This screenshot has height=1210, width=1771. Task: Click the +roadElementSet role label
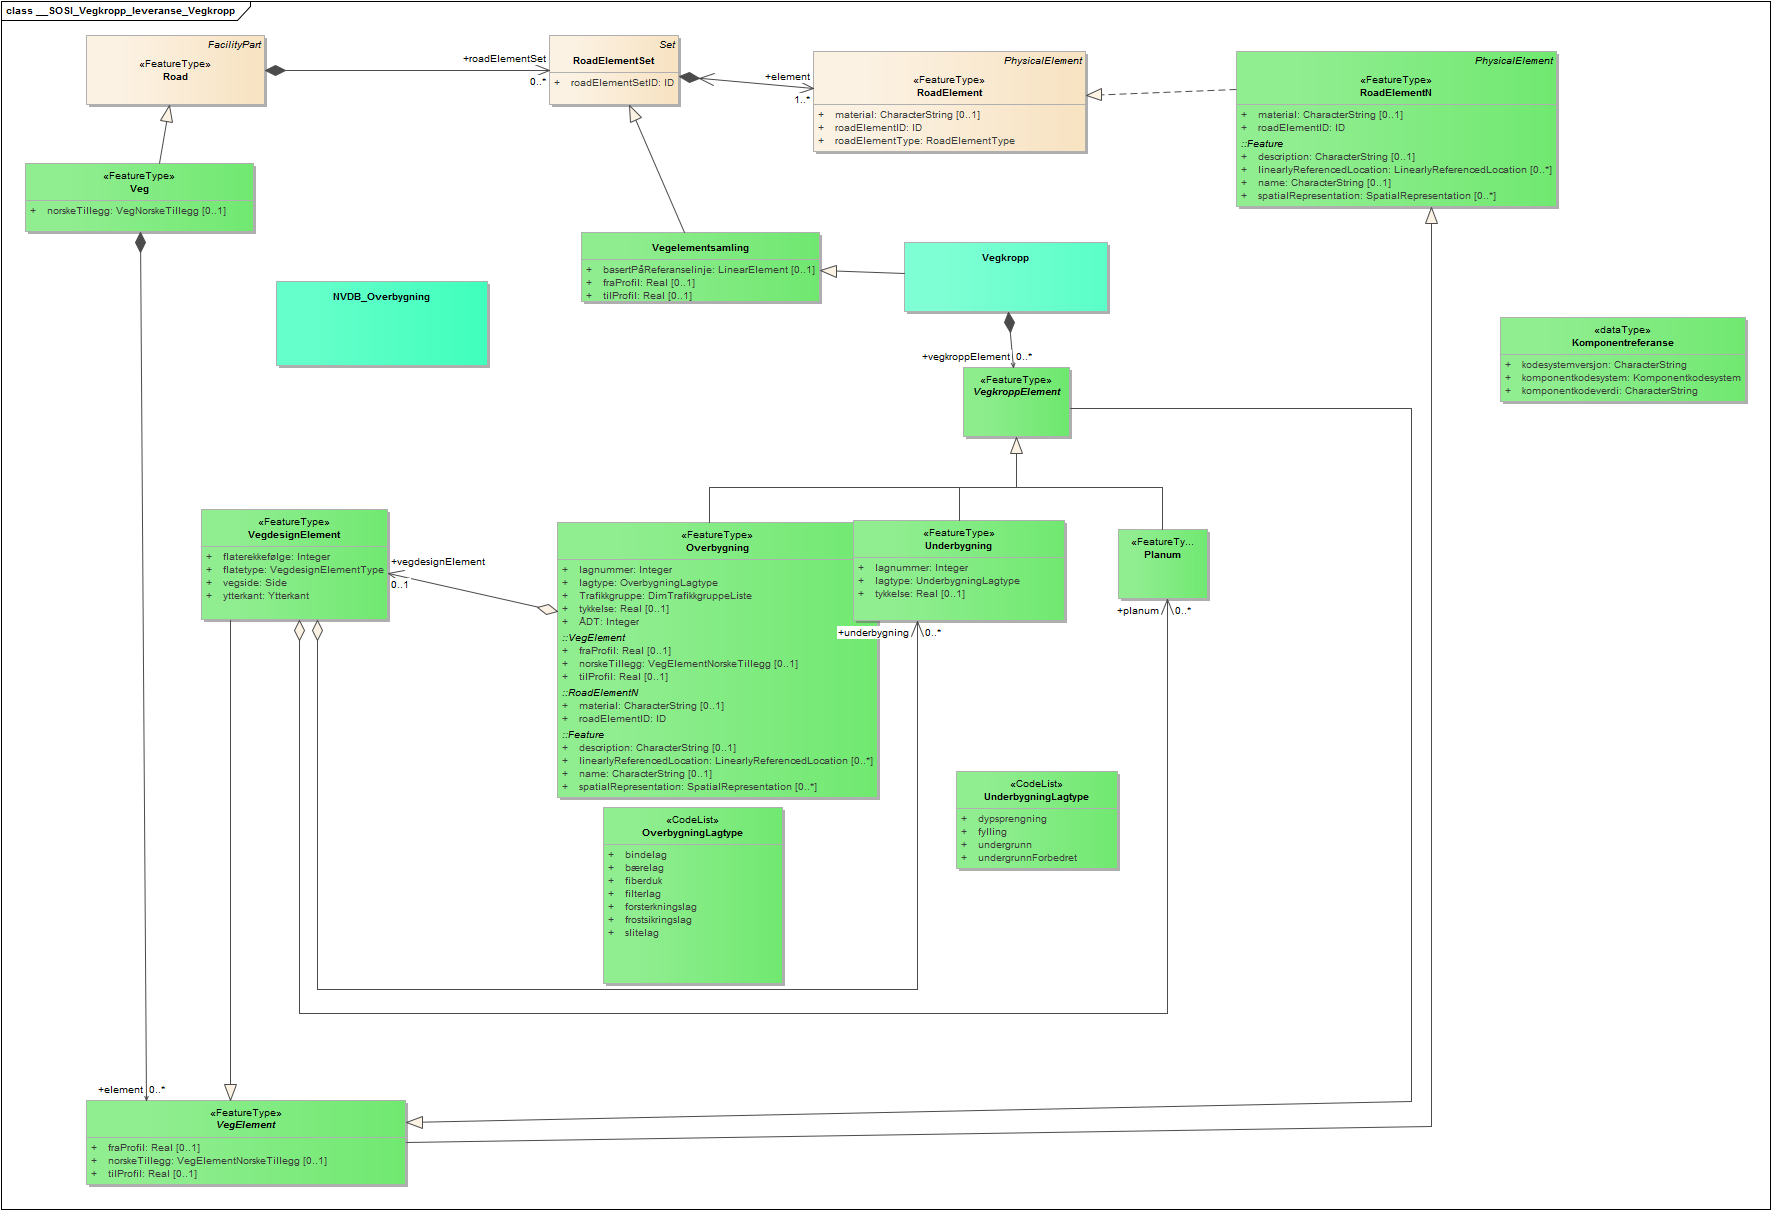pyautogui.click(x=504, y=59)
